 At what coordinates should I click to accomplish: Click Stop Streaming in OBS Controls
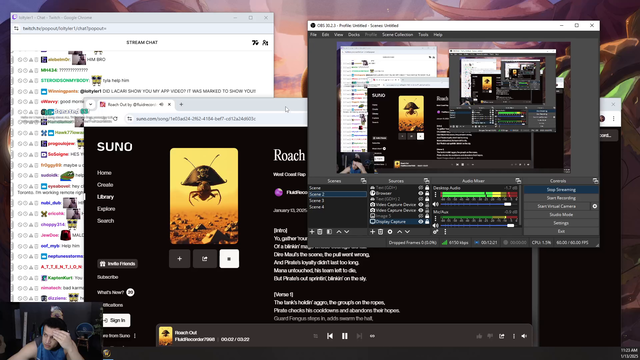(x=561, y=189)
